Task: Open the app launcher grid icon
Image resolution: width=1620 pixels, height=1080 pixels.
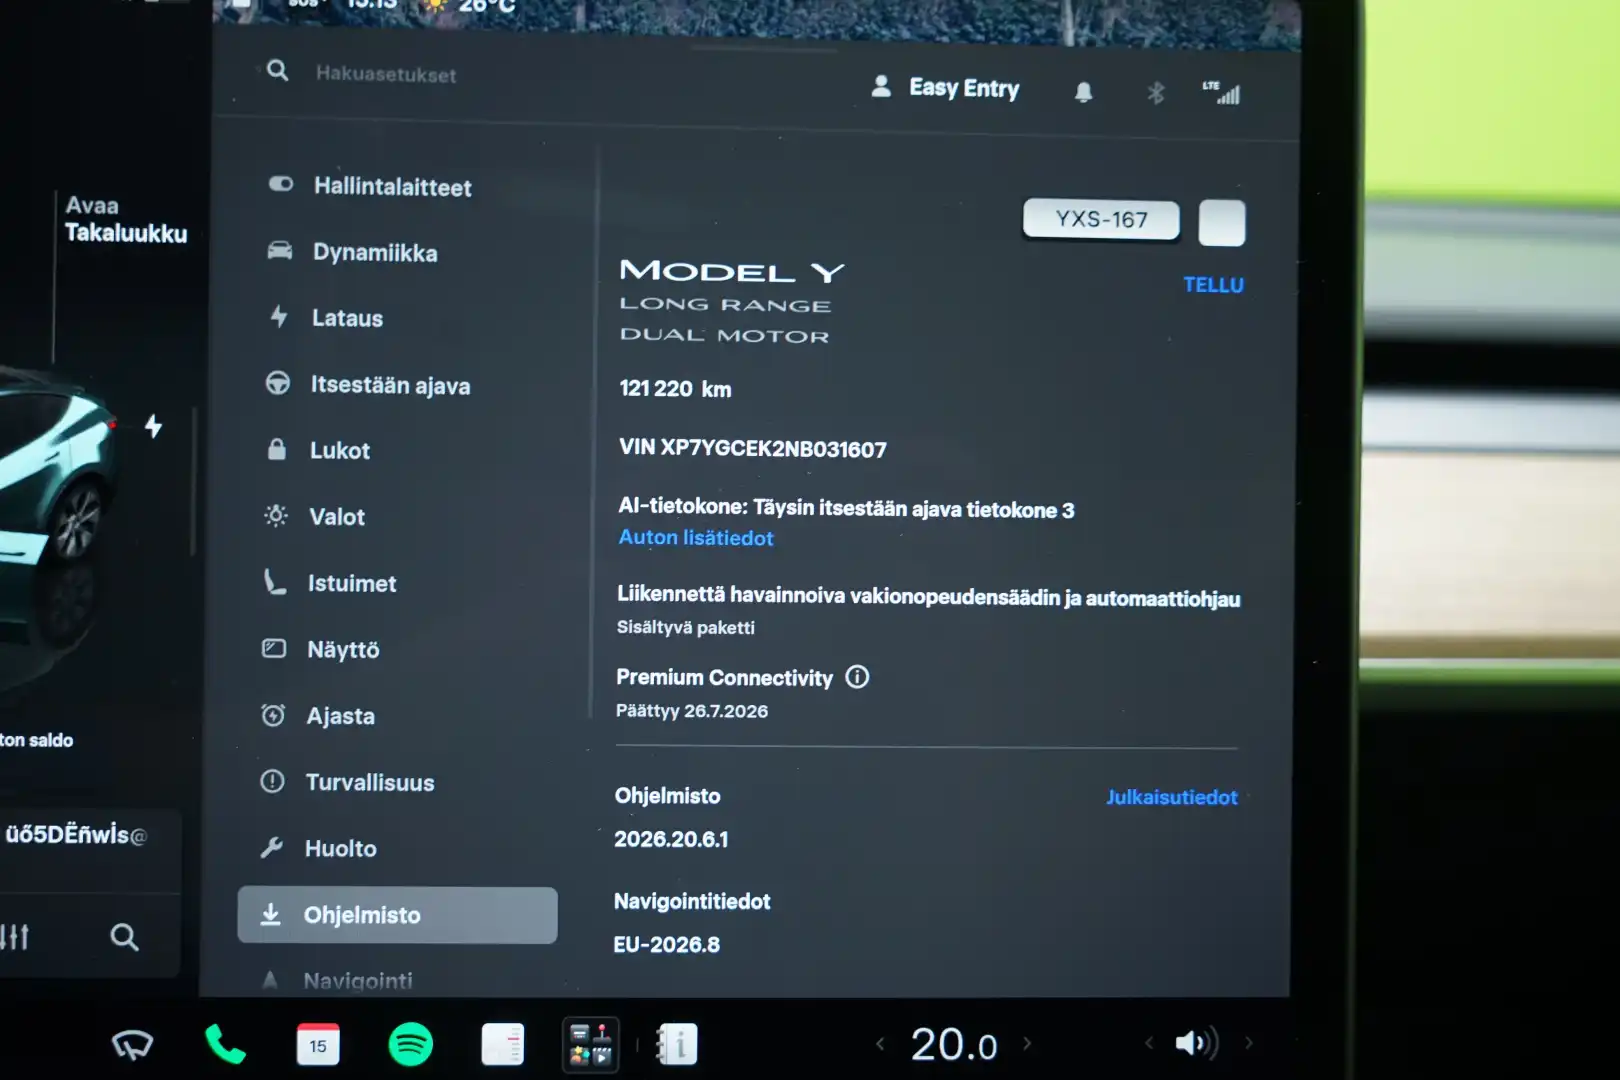Action: [x=590, y=1045]
